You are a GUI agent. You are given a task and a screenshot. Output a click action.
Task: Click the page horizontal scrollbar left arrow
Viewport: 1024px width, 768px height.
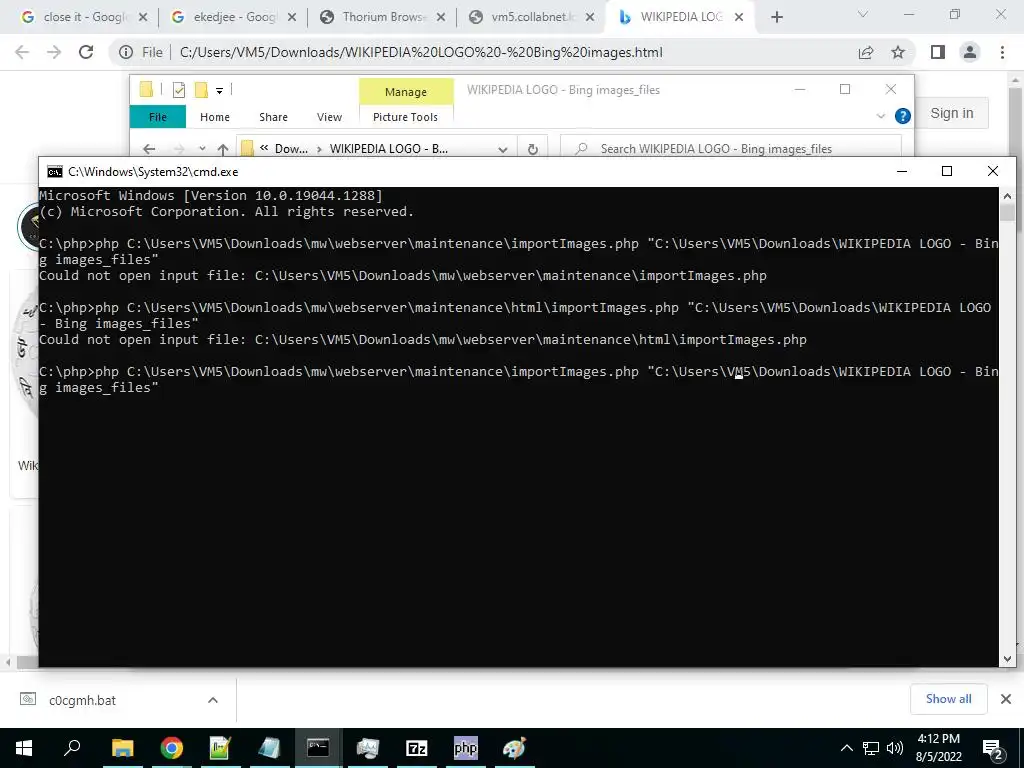click(7, 662)
